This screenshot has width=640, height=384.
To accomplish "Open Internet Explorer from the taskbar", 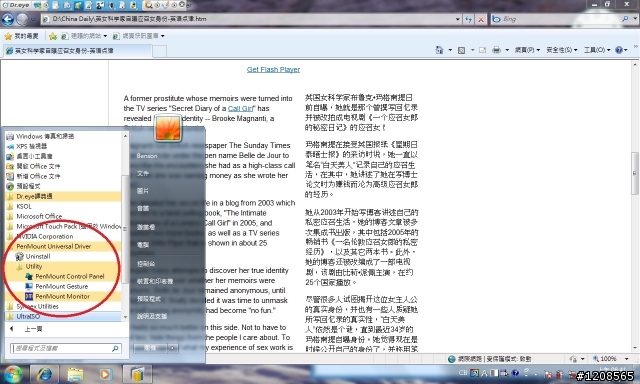I will tap(45, 374).
